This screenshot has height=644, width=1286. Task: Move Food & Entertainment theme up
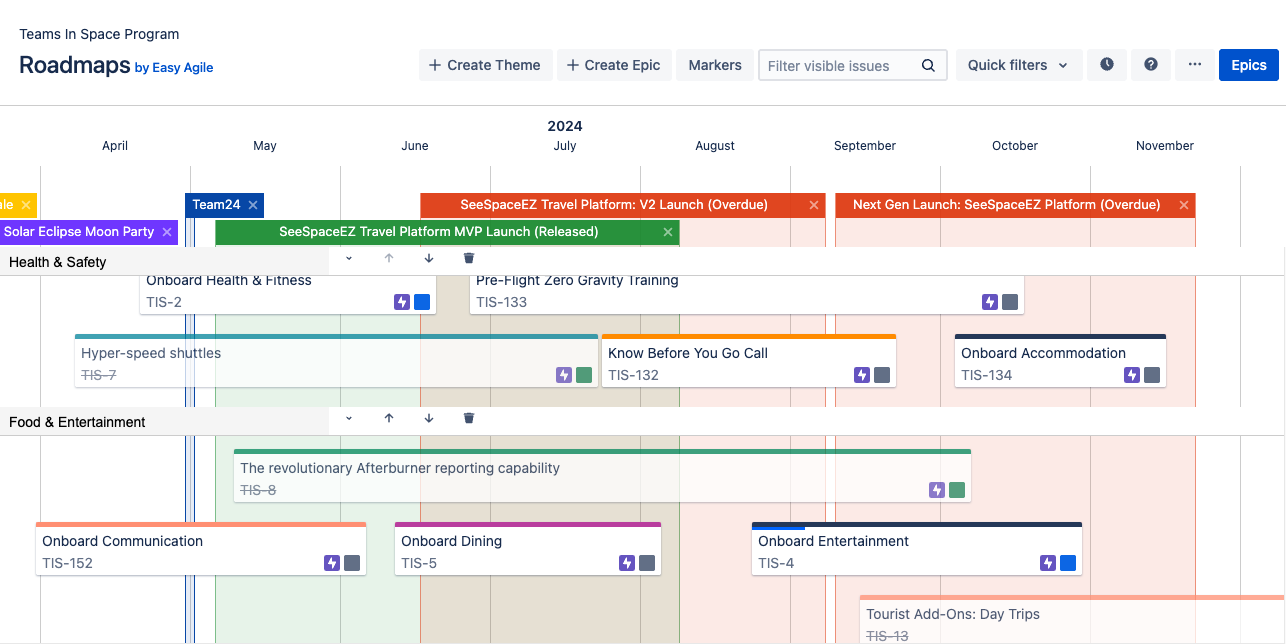389,418
